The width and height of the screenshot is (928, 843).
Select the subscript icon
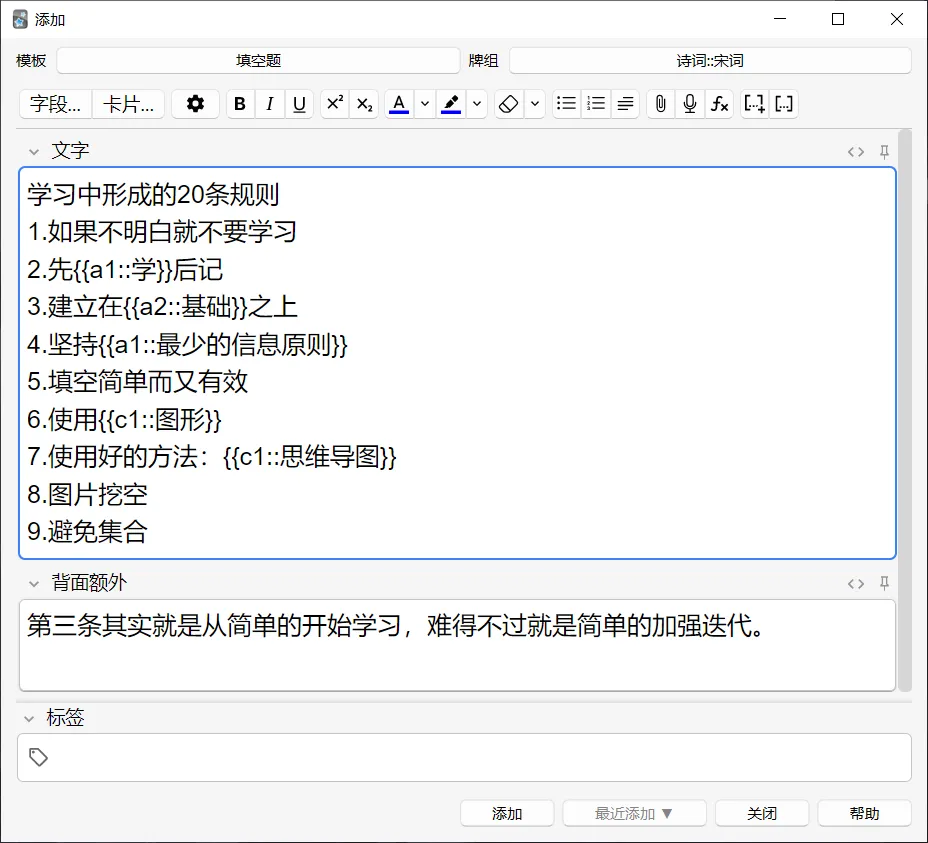click(364, 103)
